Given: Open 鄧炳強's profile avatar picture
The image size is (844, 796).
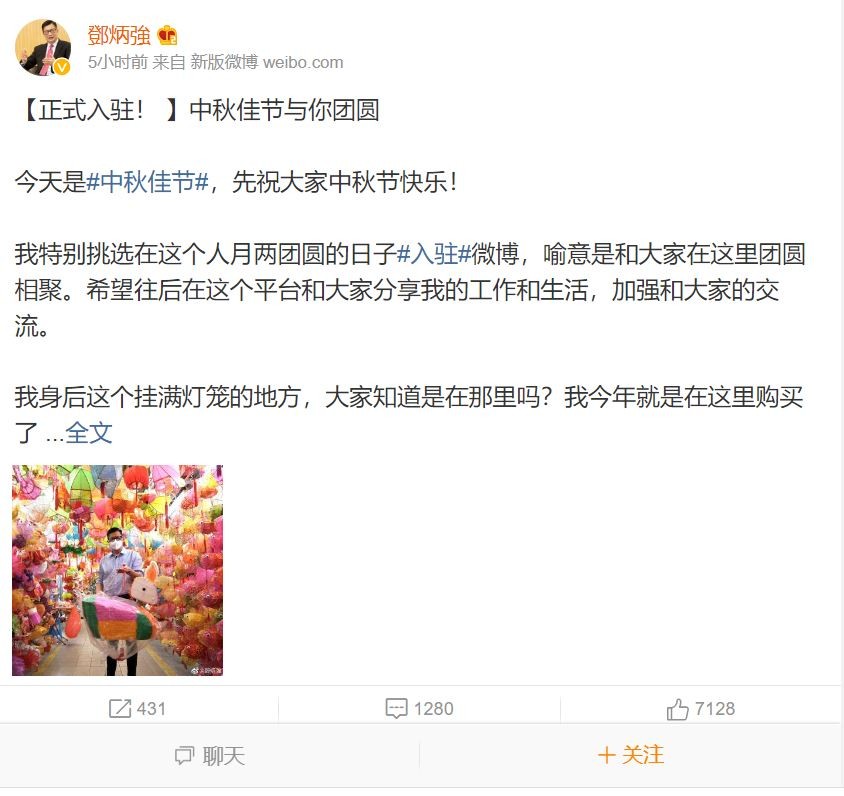Looking at the screenshot, I should coord(43,47).
